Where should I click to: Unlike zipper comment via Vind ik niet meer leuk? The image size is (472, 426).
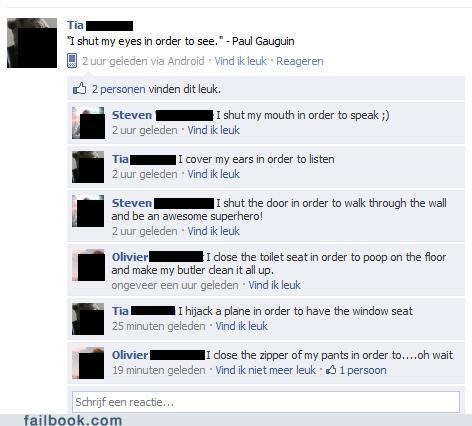(x=265, y=370)
